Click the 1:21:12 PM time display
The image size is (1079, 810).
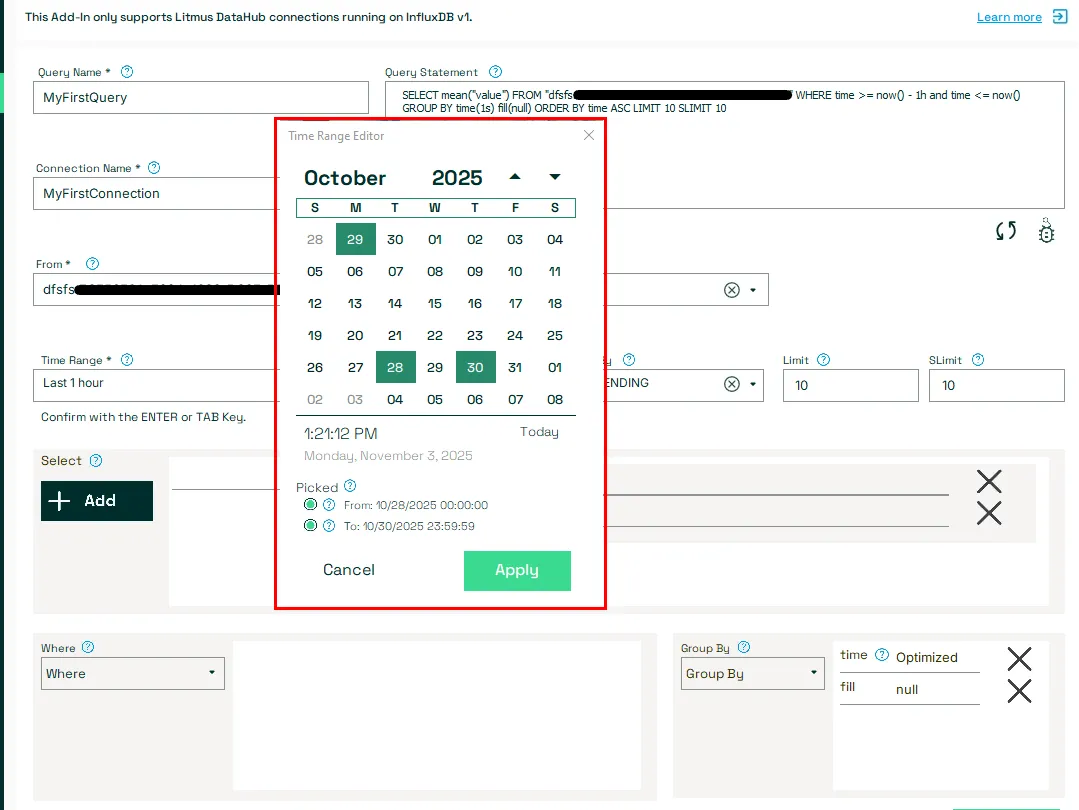tap(341, 434)
